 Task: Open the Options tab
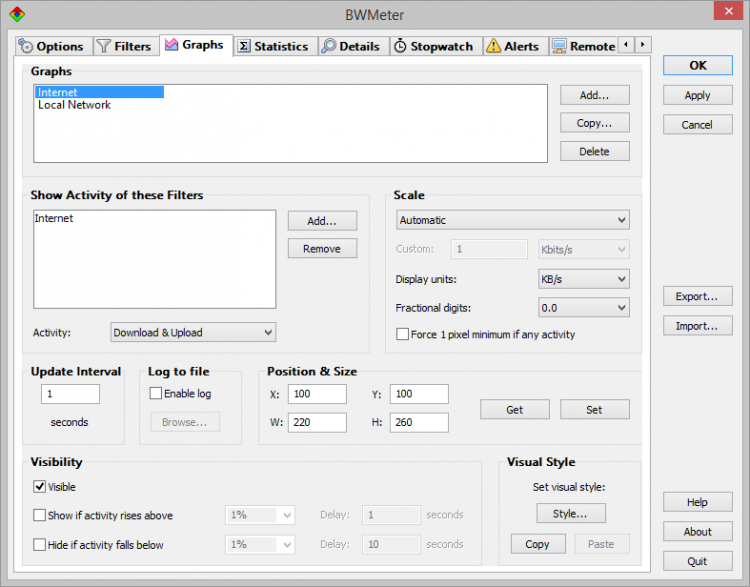(54, 46)
